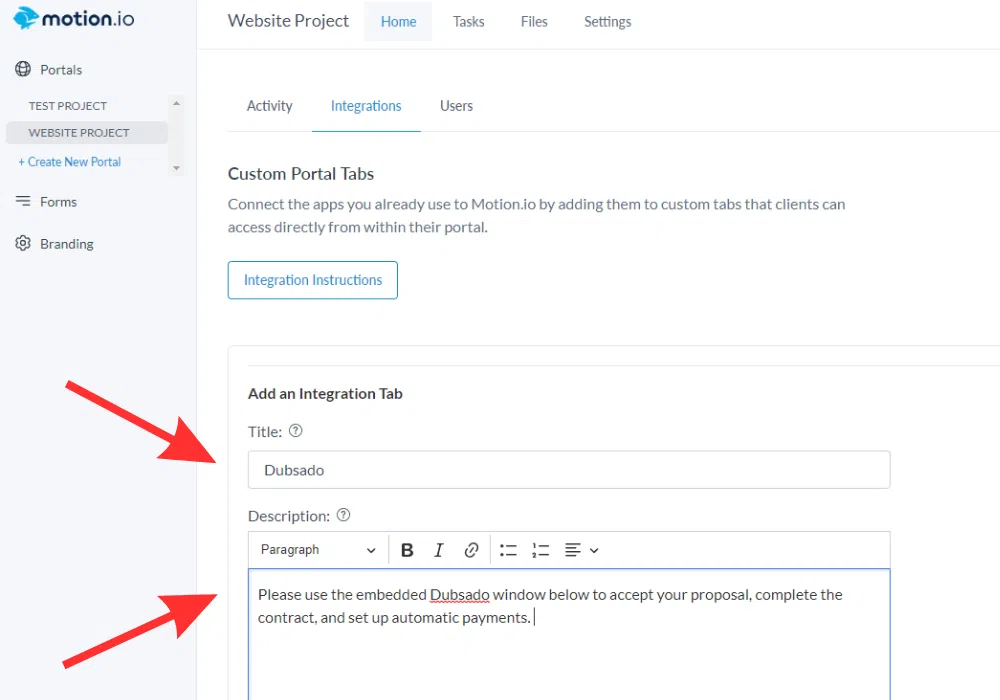
Task: Click the Integration Instructions button
Action: point(313,280)
